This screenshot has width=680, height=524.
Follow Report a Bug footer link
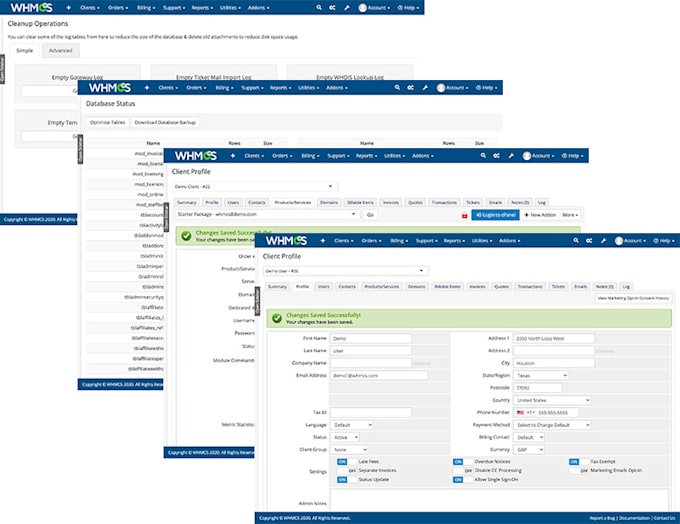[602, 518]
